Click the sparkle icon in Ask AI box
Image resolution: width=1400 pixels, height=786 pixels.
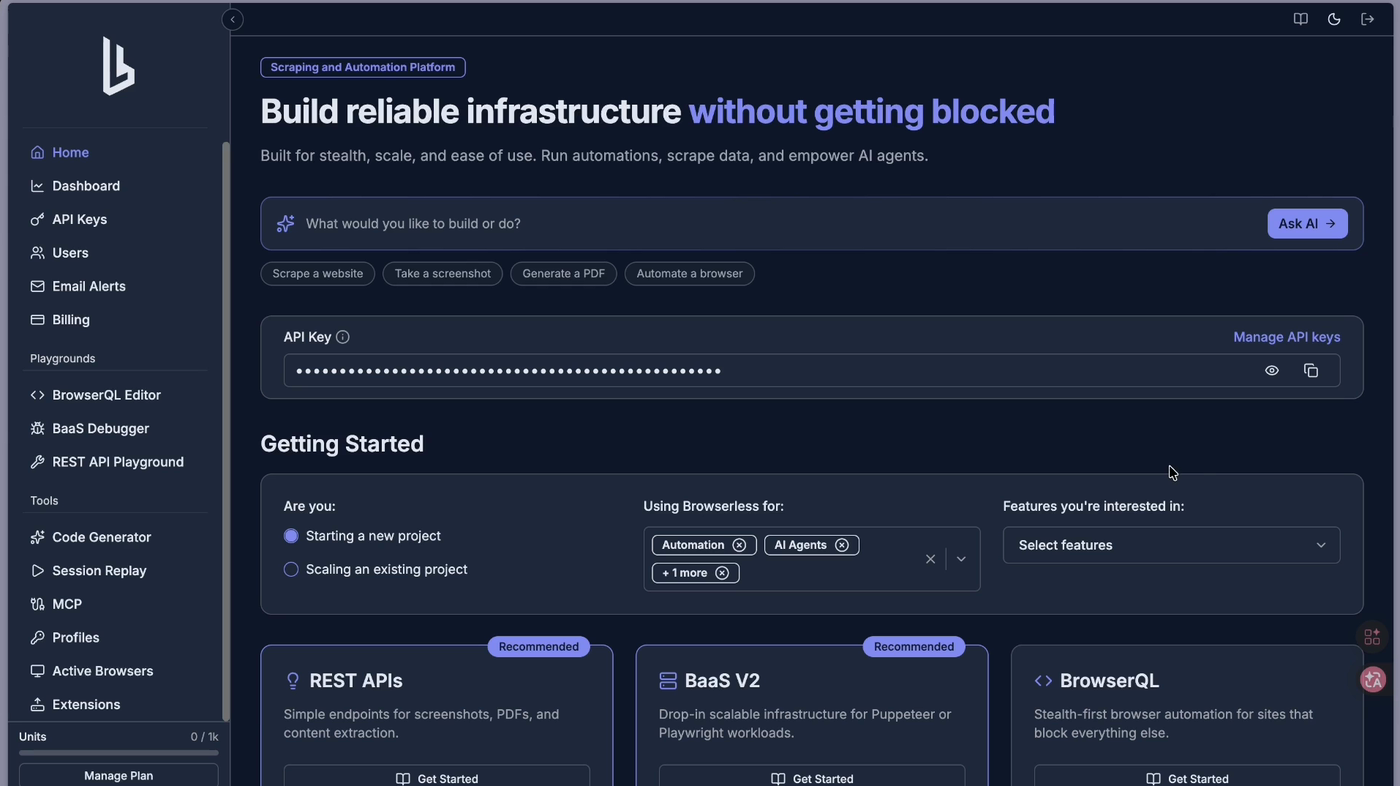(286, 223)
